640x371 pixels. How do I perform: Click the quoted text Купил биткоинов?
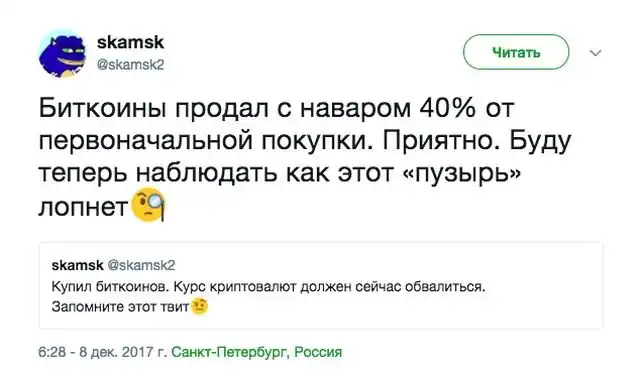coord(109,287)
